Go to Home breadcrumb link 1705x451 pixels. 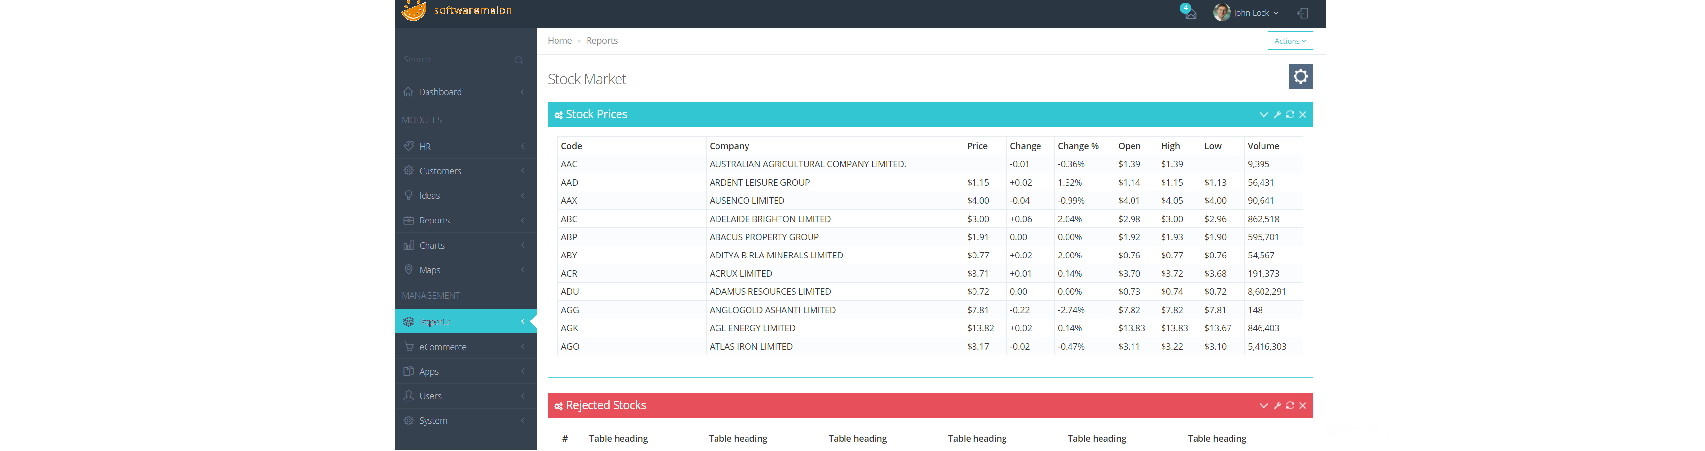[x=560, y=41]
